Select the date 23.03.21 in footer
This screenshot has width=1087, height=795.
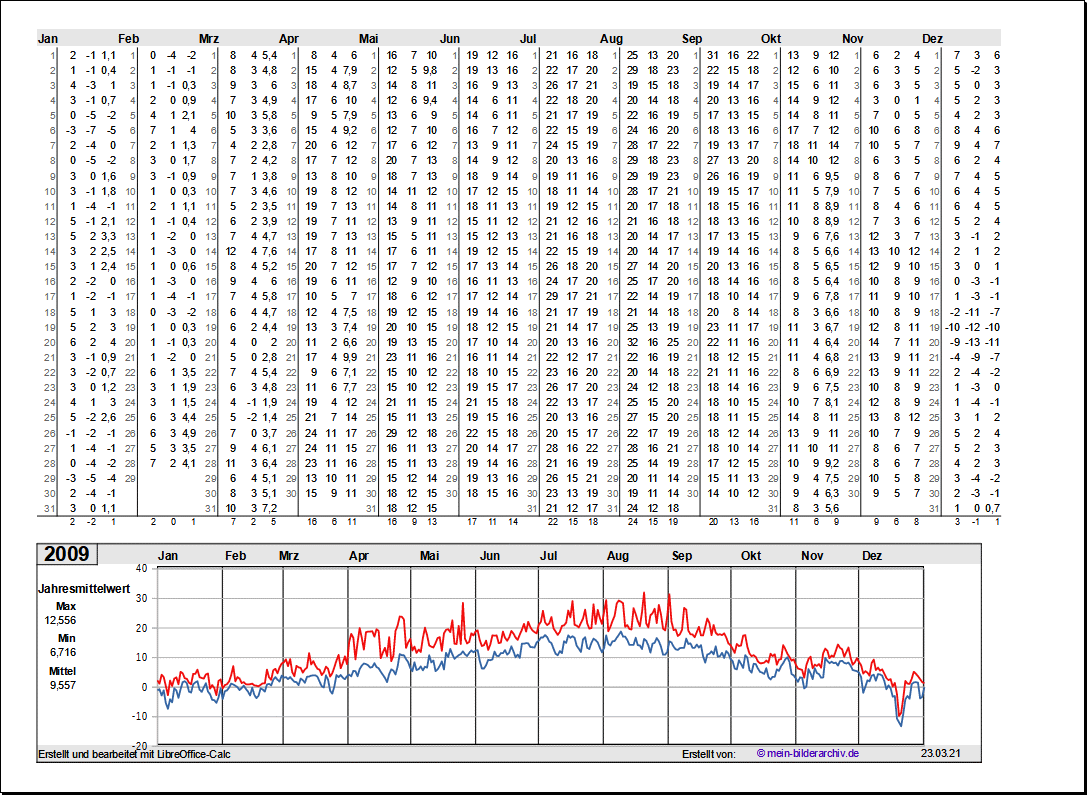click(x=941, y=753)
